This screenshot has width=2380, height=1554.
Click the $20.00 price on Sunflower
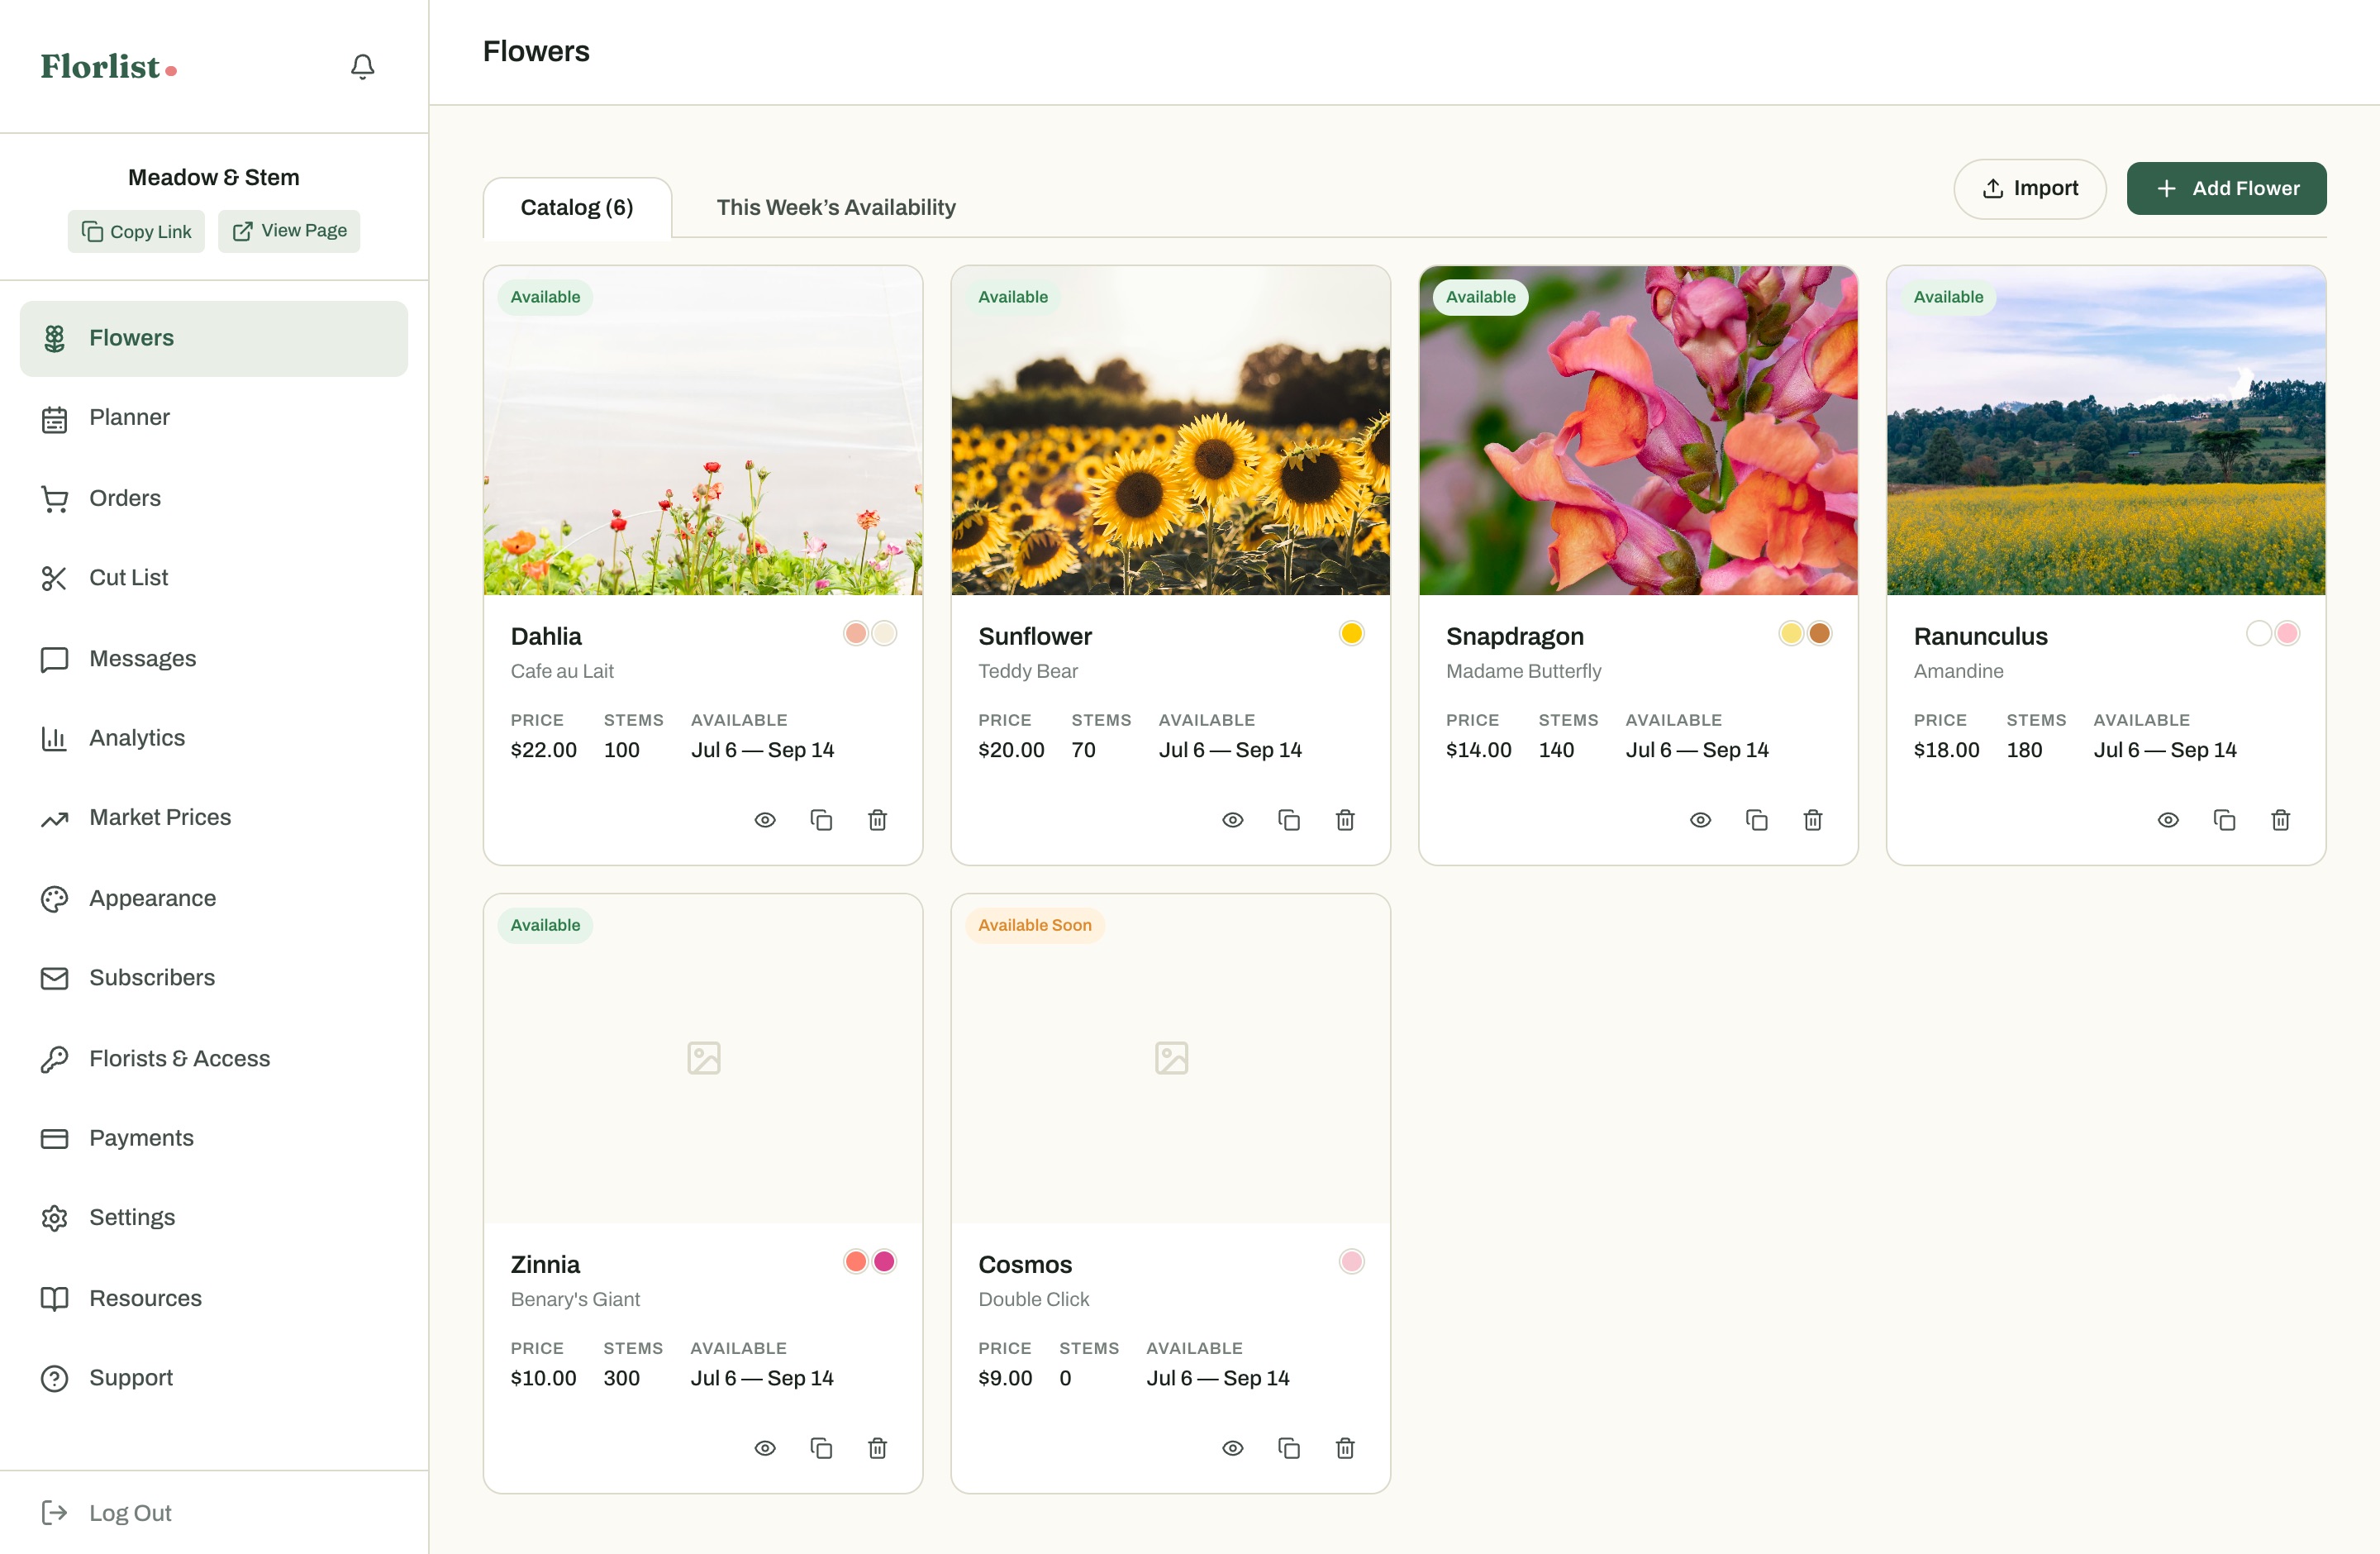pyautogui.click(x=1011, y=750)
